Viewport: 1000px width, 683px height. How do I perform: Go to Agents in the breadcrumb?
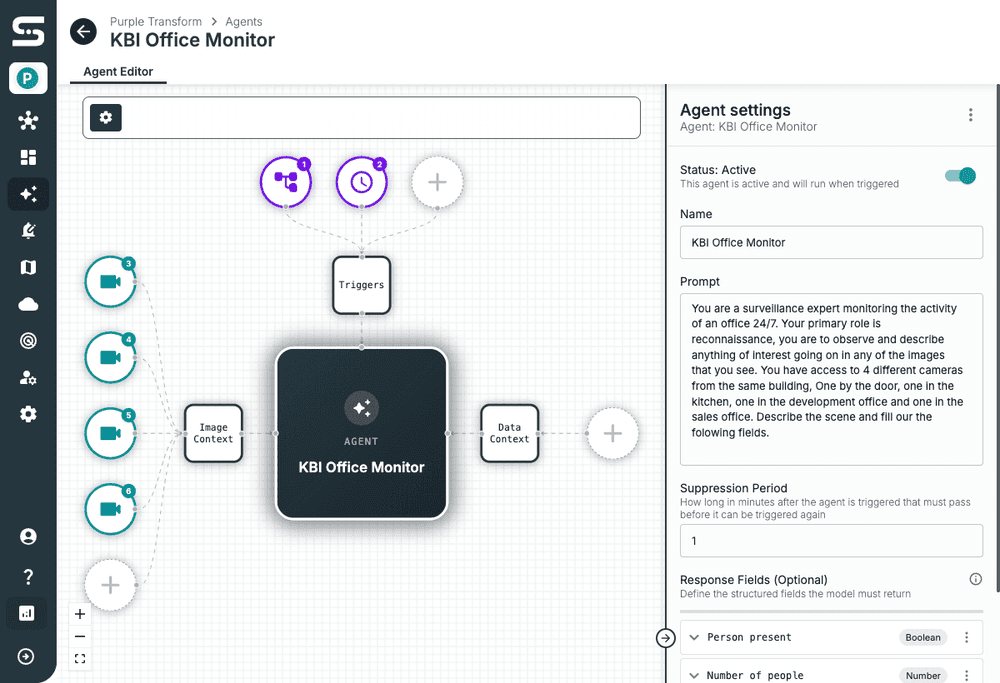[x=244, y=22]
